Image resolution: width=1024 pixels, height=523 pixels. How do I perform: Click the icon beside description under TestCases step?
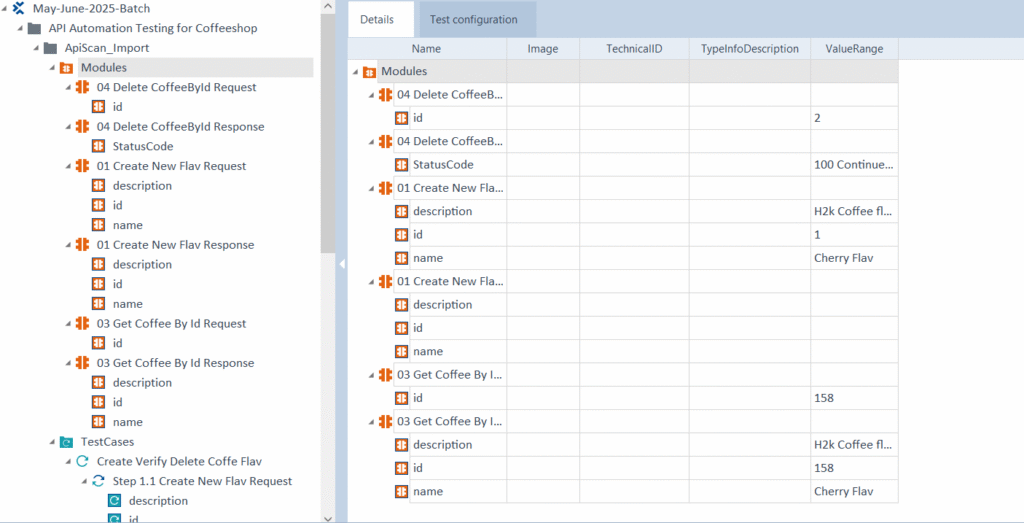pyautogui.click(x=114, y=501)
